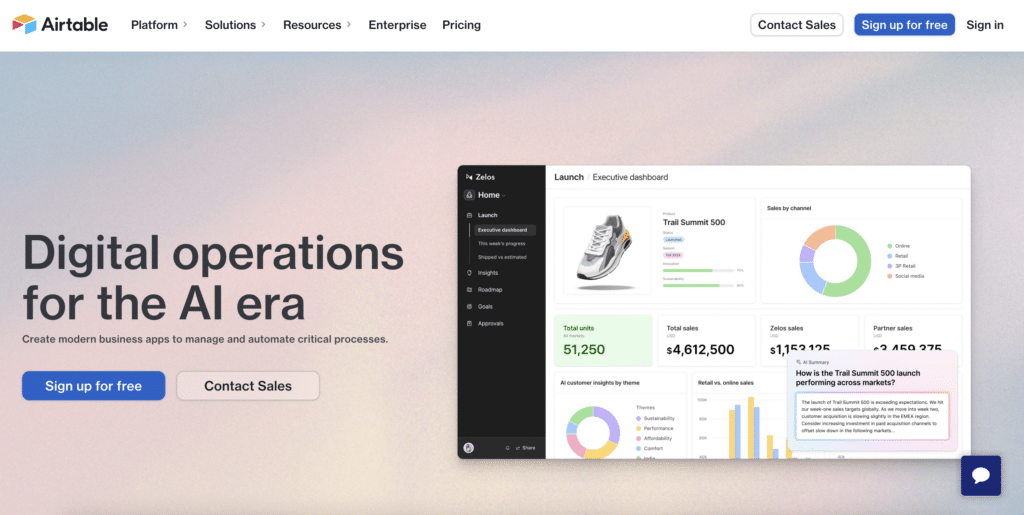Click the Zelos logo icon in dashboard sidebar
The height and width of the screenshot is (515, 1024).
469,177
